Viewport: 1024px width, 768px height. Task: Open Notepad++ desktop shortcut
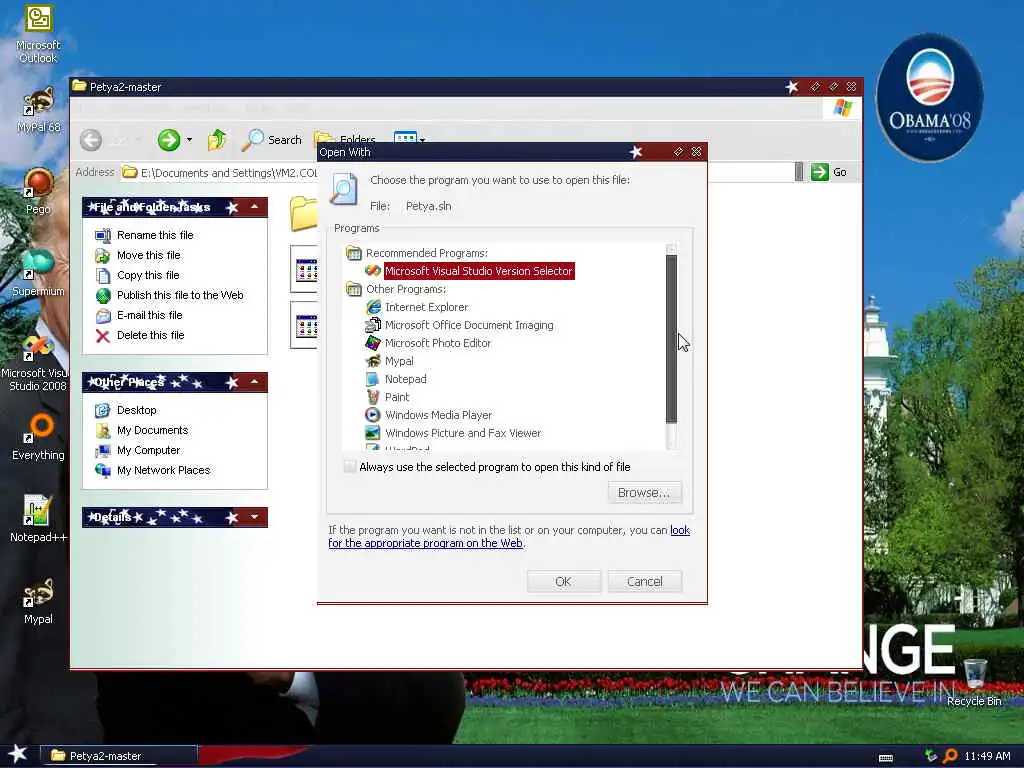pyautogui.click(x=38, y=519)
